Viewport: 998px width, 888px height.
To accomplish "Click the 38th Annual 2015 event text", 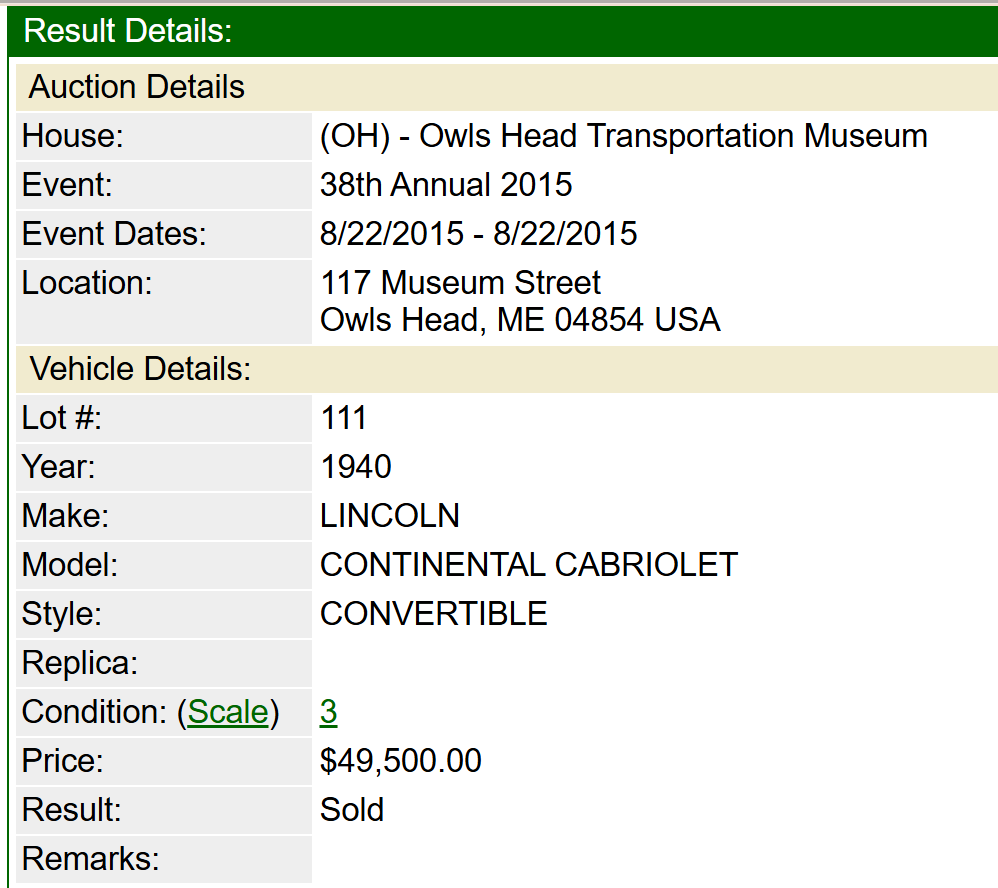I will (x=446, y=185).
